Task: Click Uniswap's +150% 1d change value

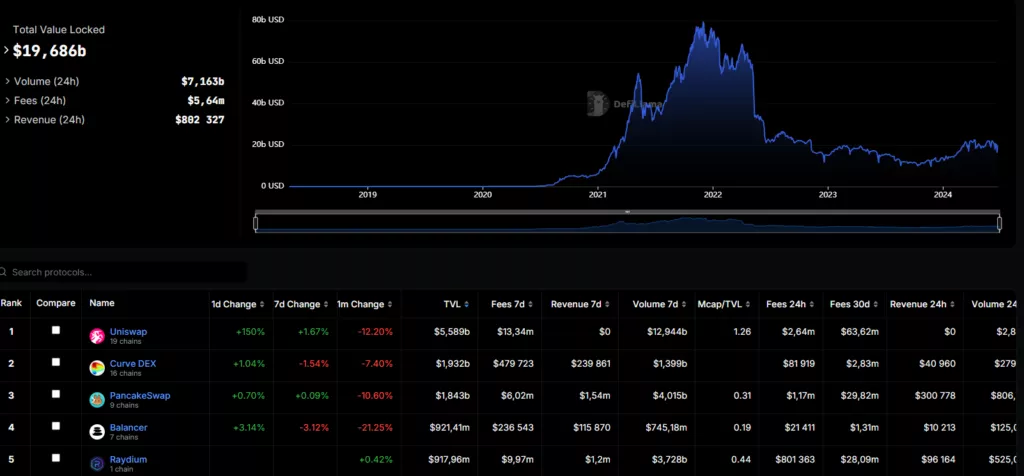Action: click(251, 332)
